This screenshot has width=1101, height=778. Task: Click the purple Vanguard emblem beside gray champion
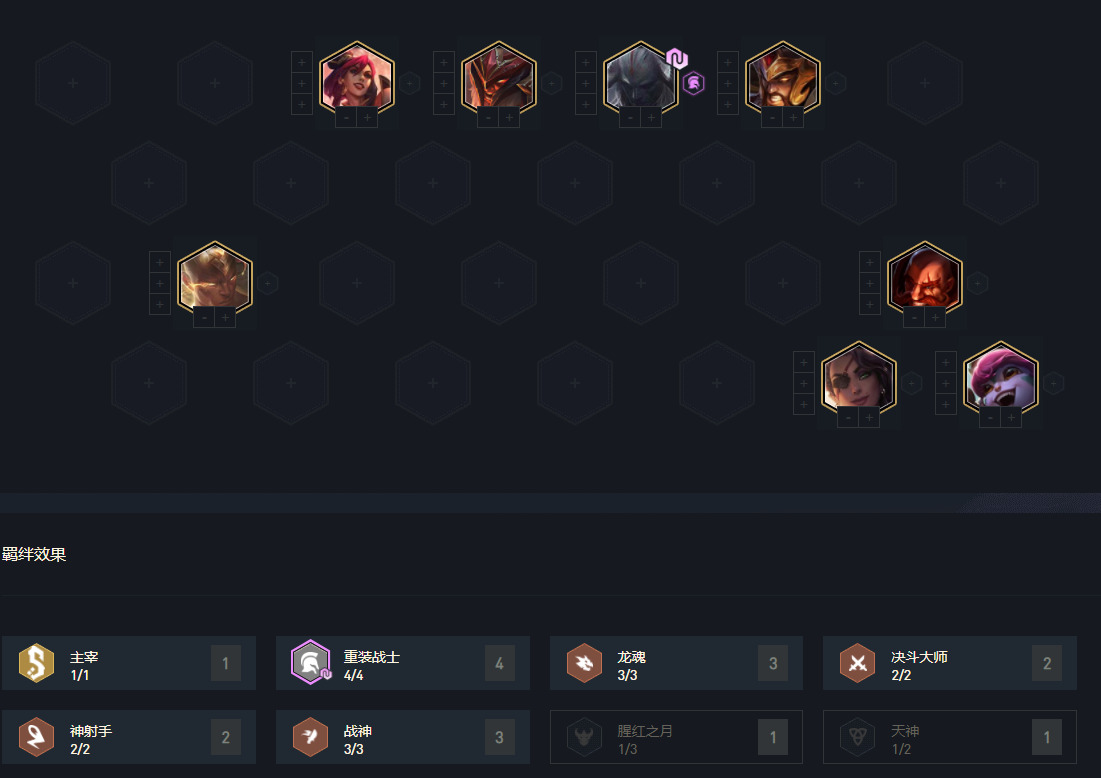click(x=694, y=84)
